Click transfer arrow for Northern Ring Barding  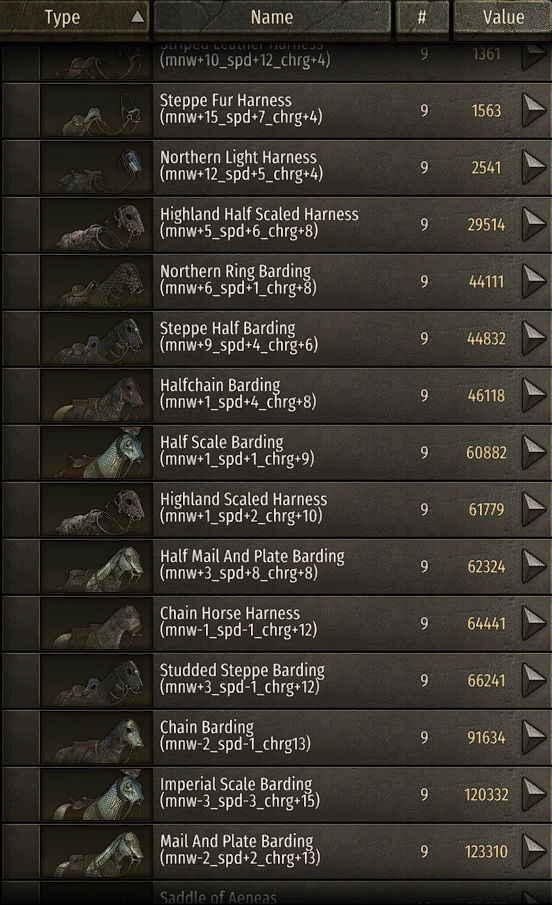point(534,281)
